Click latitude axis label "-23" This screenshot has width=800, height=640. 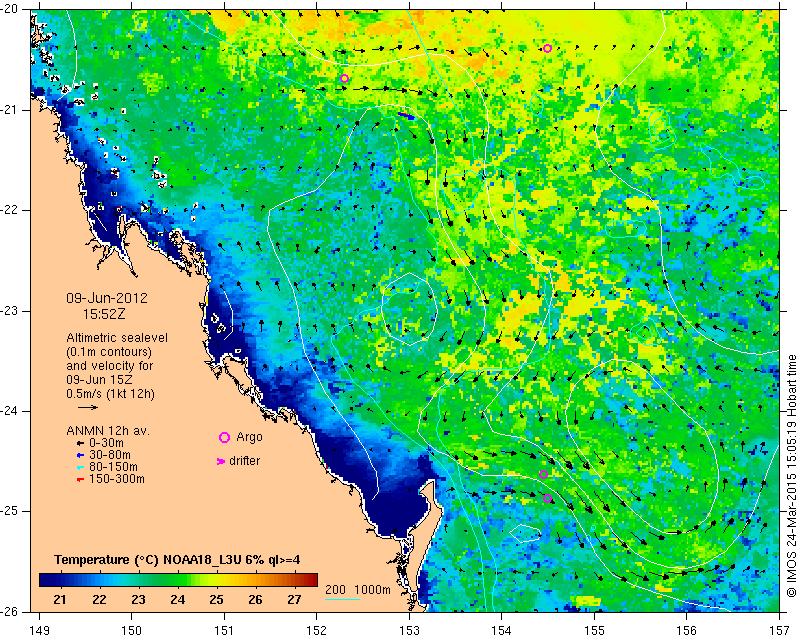[9, 311]
